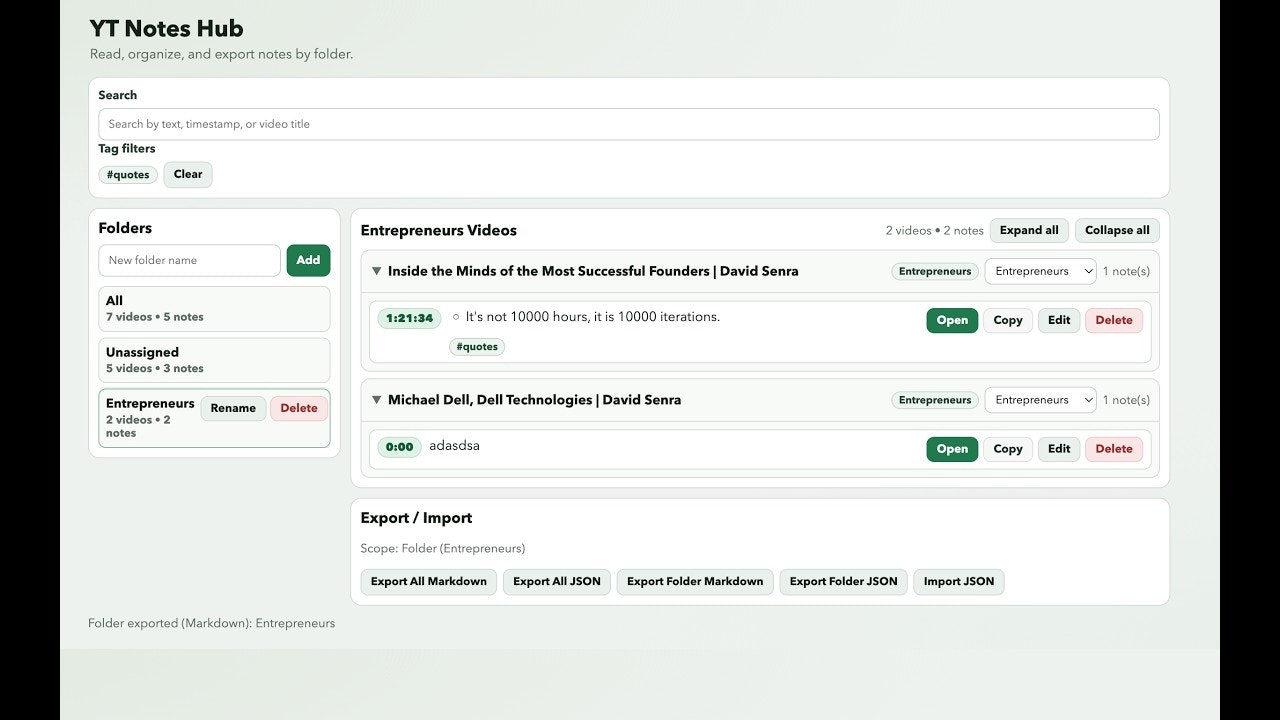The width and height of the screenshot is (1280, 720).
Task: Collapse all videos
Action: pos(1117,230)
